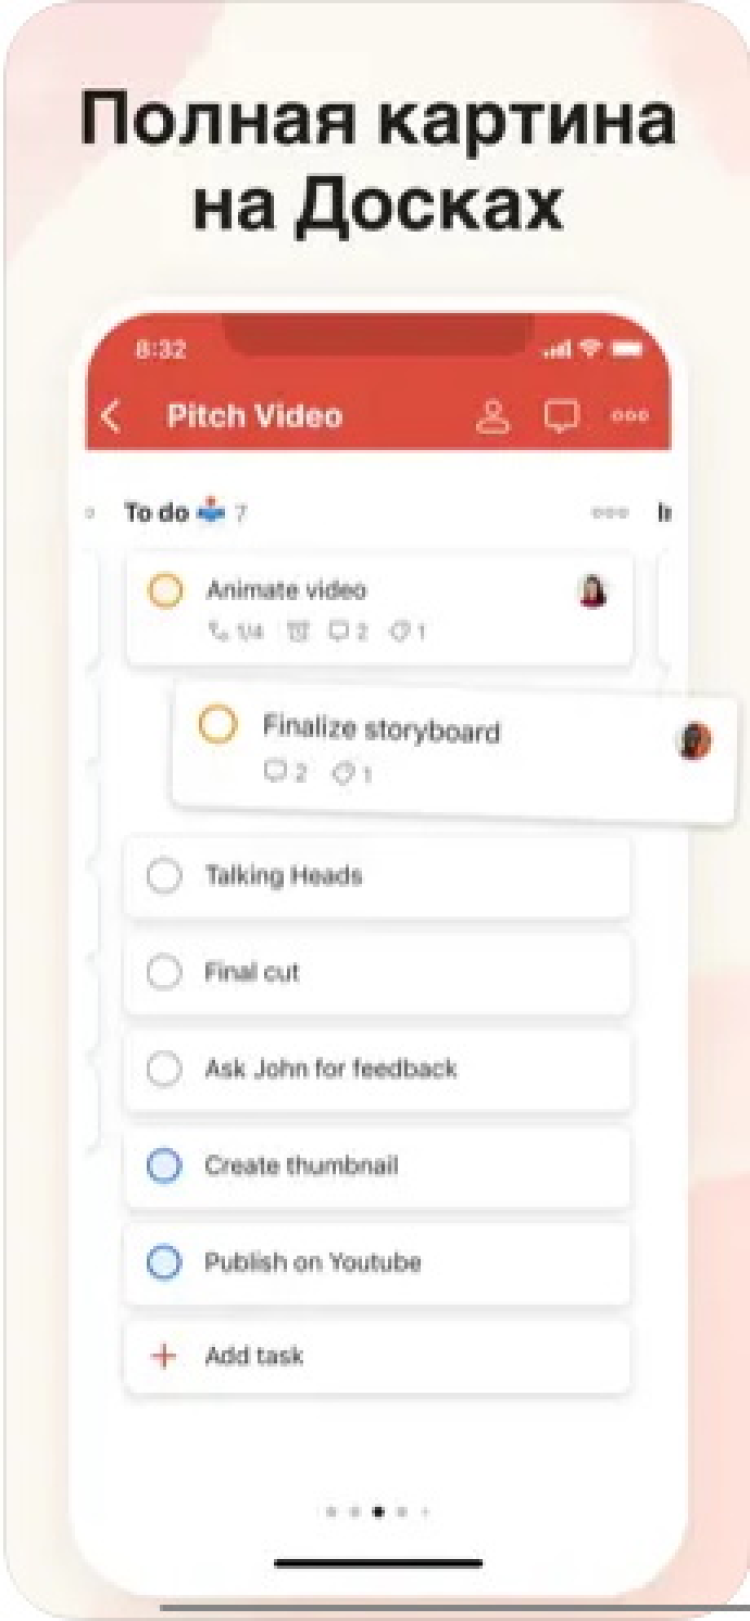Image resolution: width=750 pixels, height=1621 pixels.
Task: Check off the Talking Heads task
Action: [x=164, y=876]
